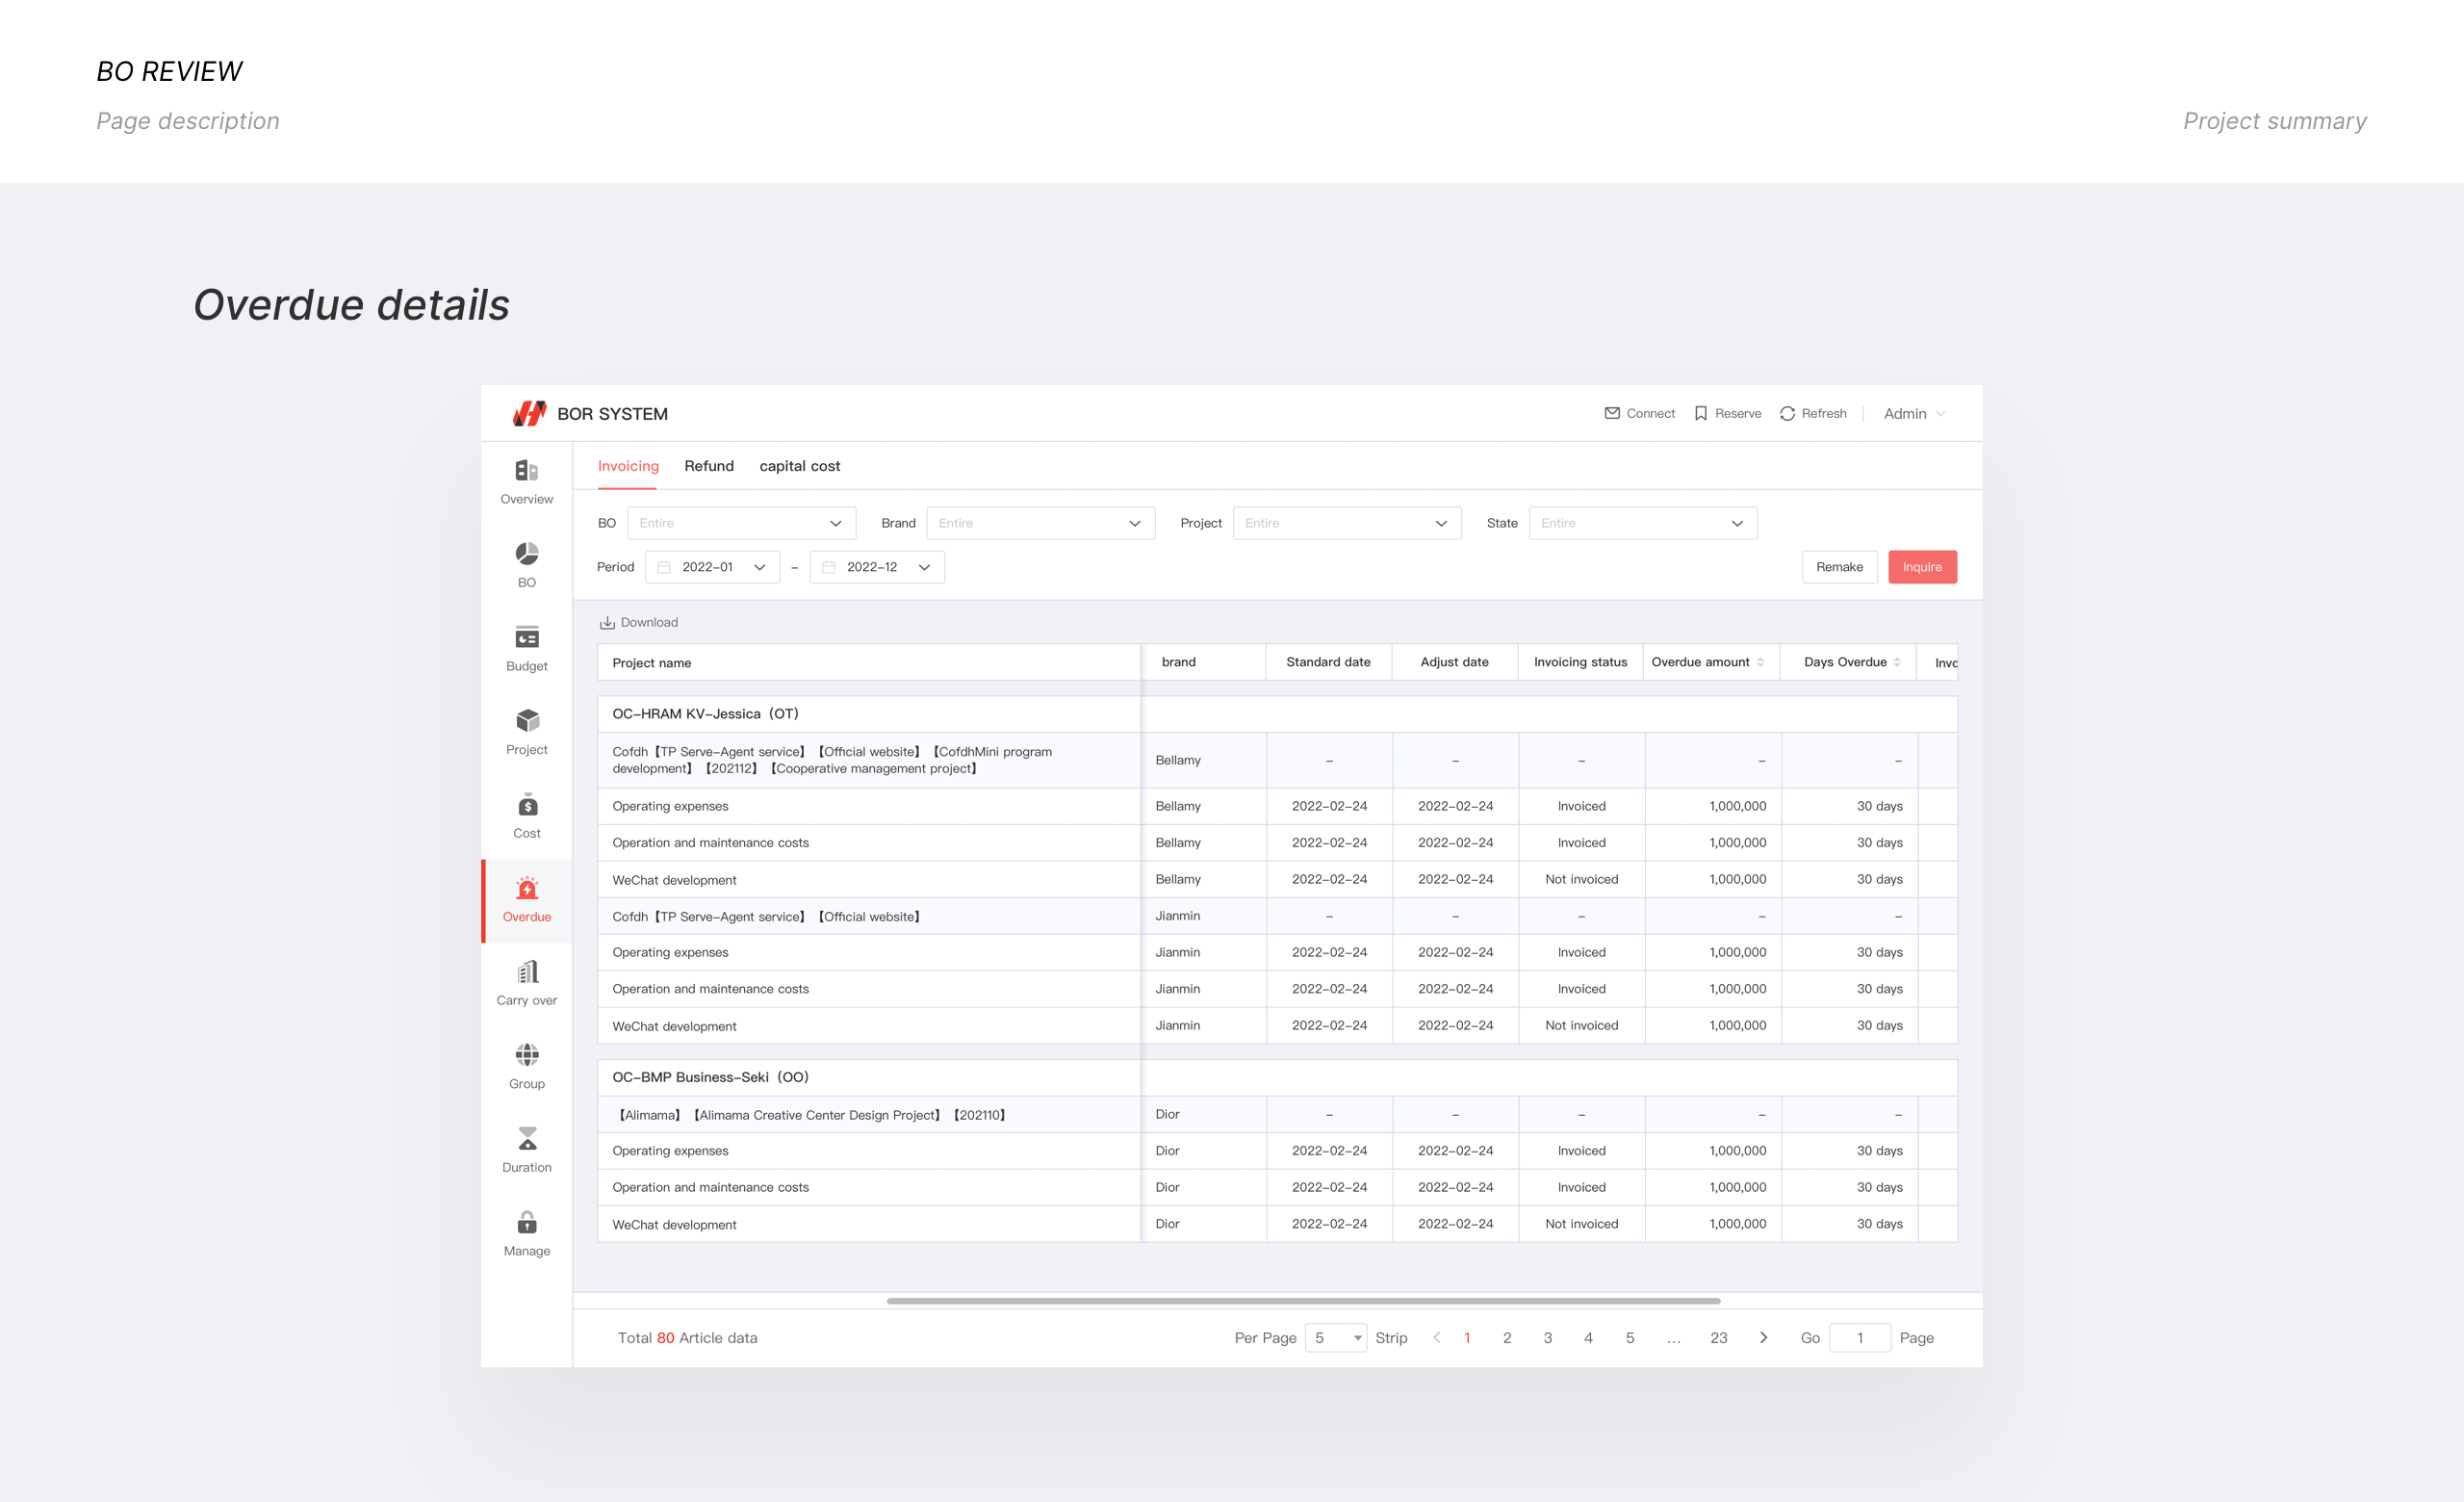Expand the Brand filter dropdown
Screen dimensions: 2464x1502
(x=1040, y=523)
